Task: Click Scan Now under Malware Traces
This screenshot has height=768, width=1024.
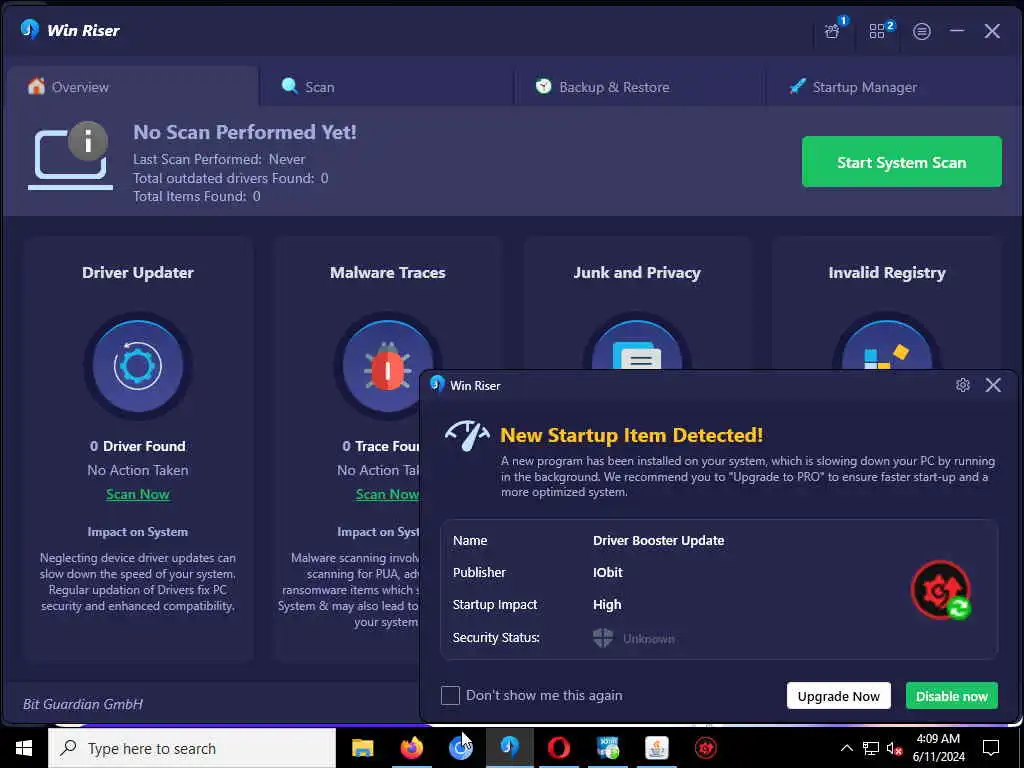Action: point(387,494)
